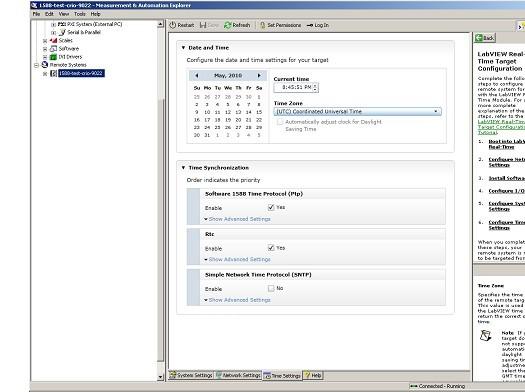The image size is (525, 392).
Task: Switch to the bottom Help tab
Action: point(313,375)
